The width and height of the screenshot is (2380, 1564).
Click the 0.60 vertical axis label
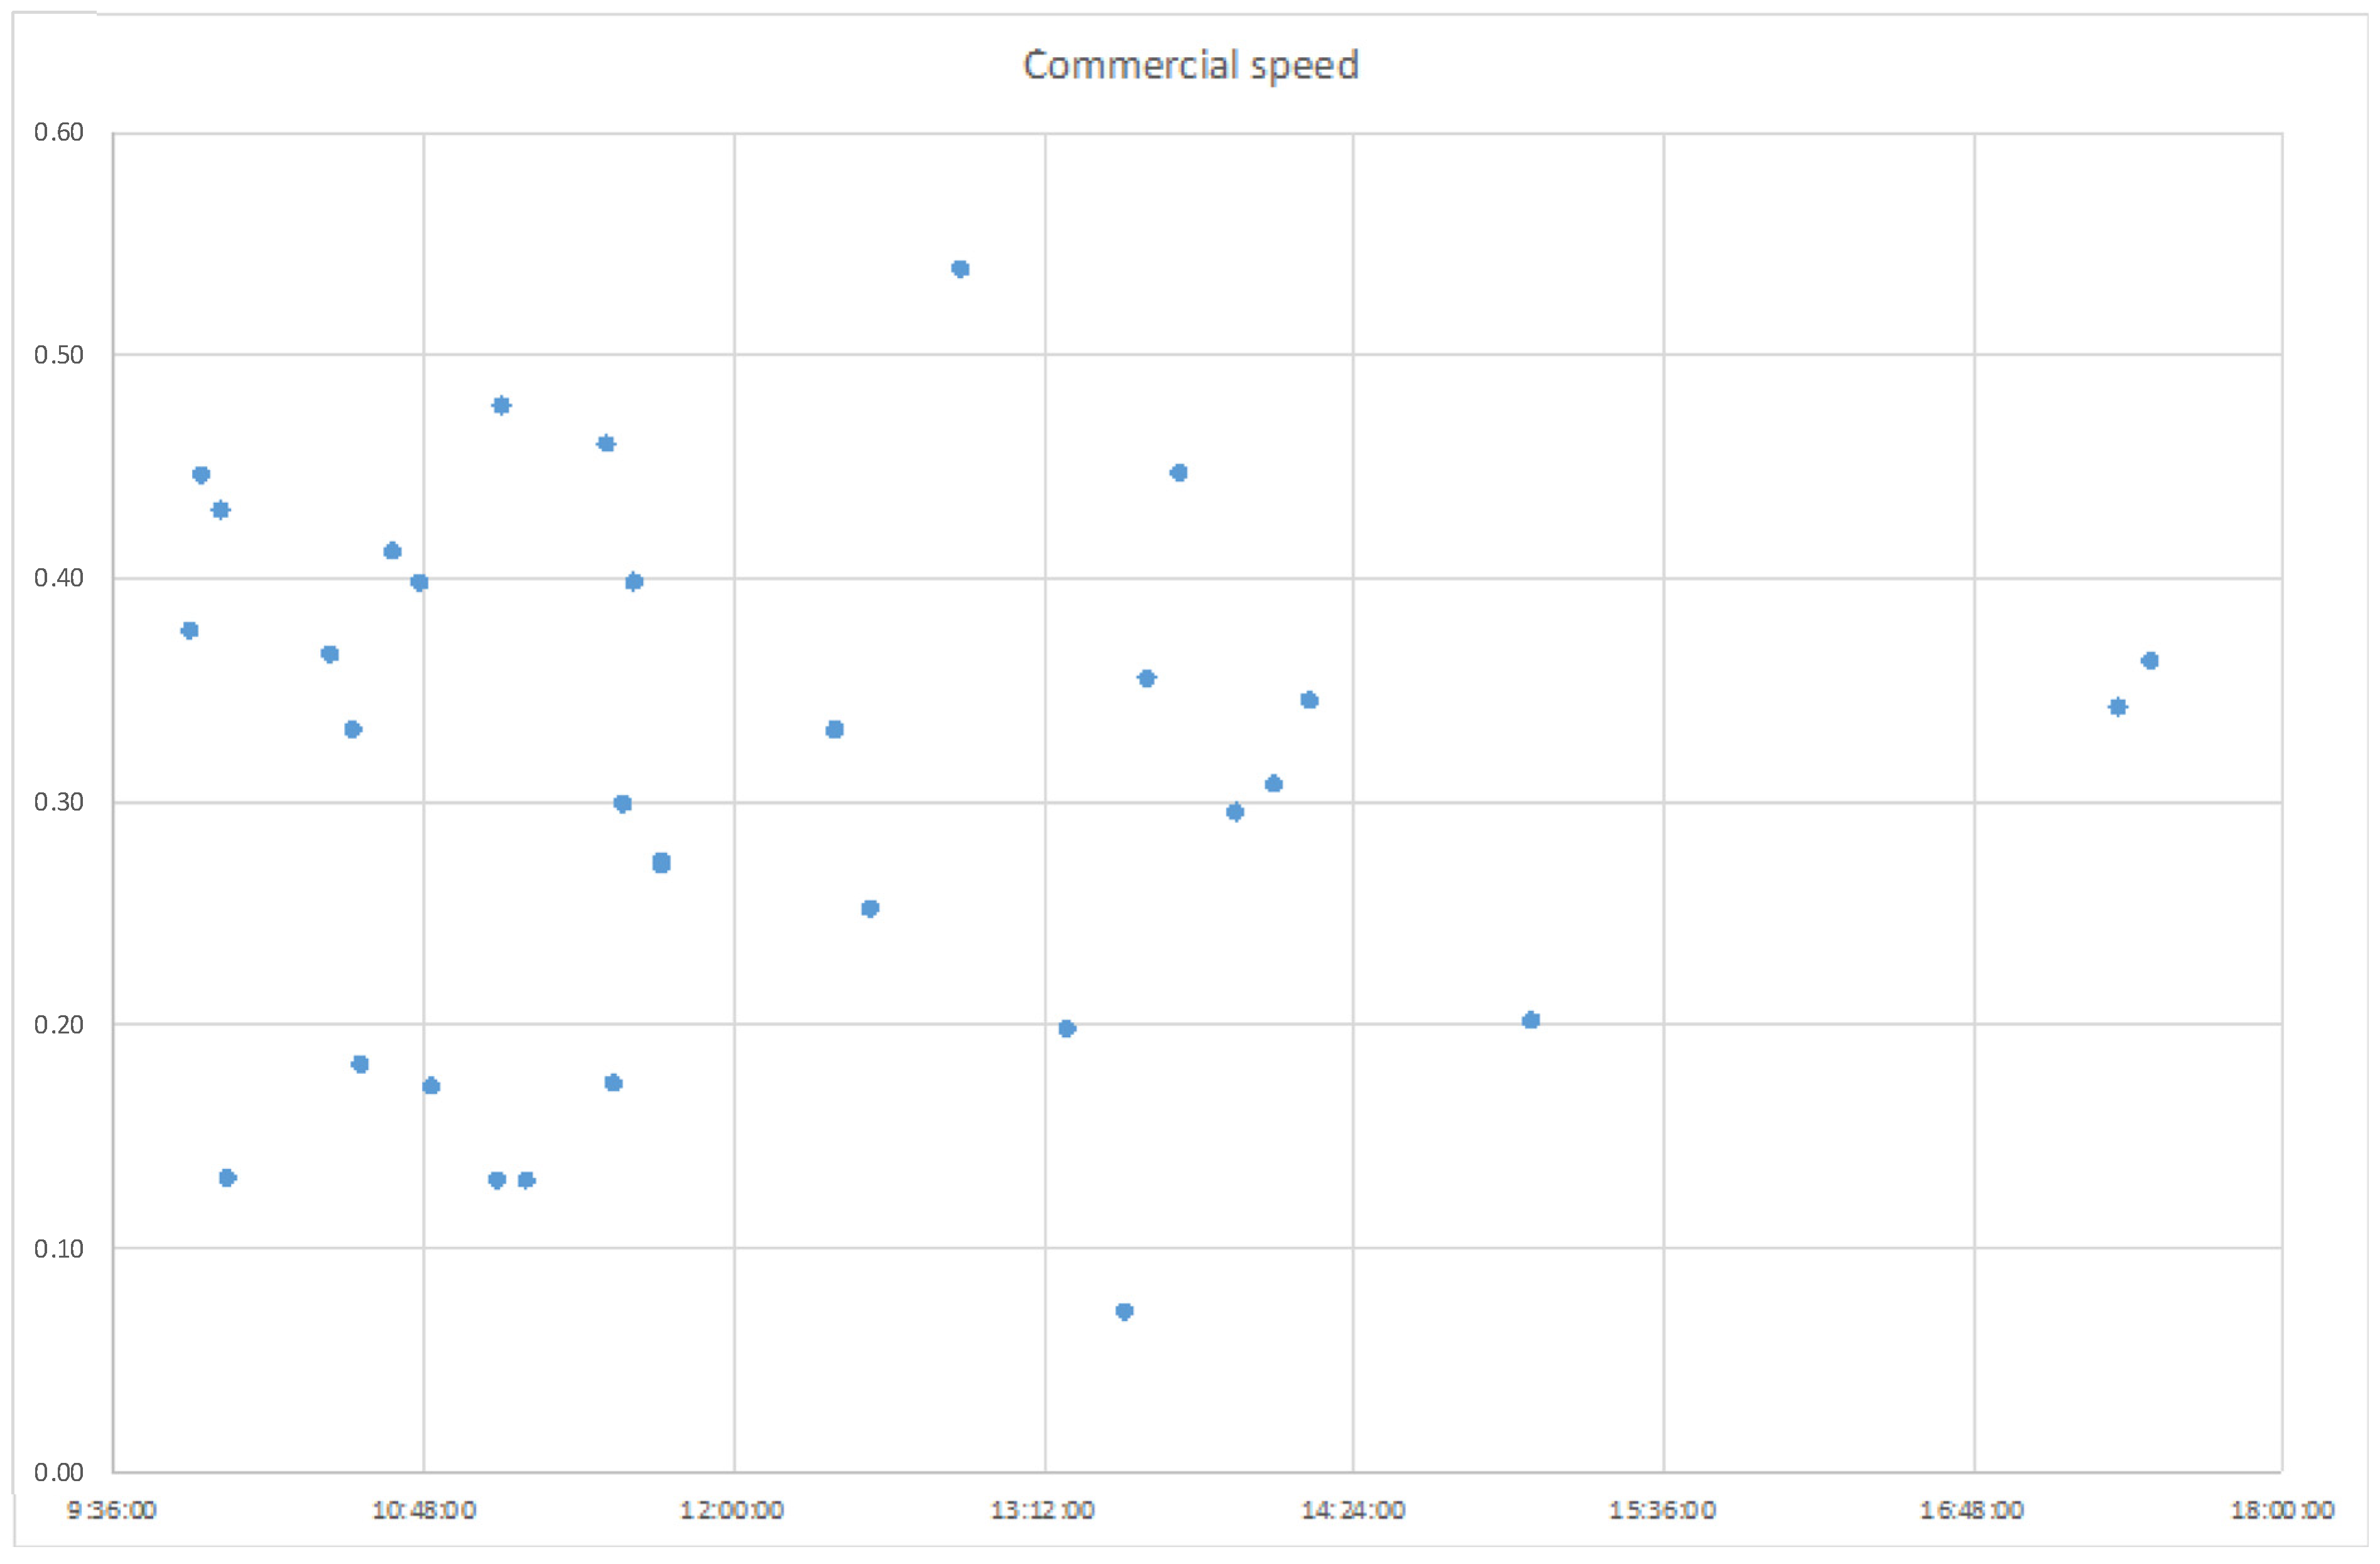click(x=59, y=132)
